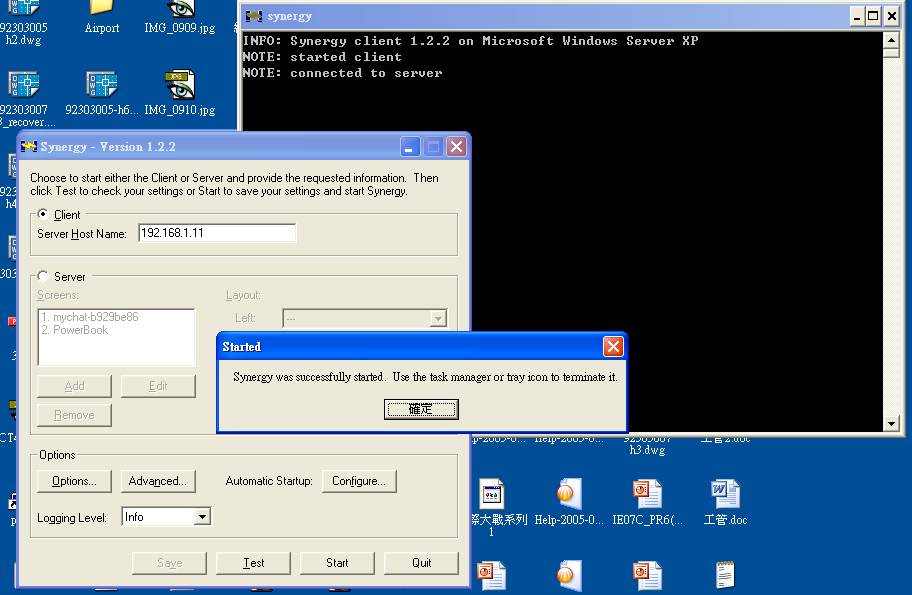The width and height of the screenshot is (912, 595).
Task: Close the synergy console window
Action: tap(892, 16)
